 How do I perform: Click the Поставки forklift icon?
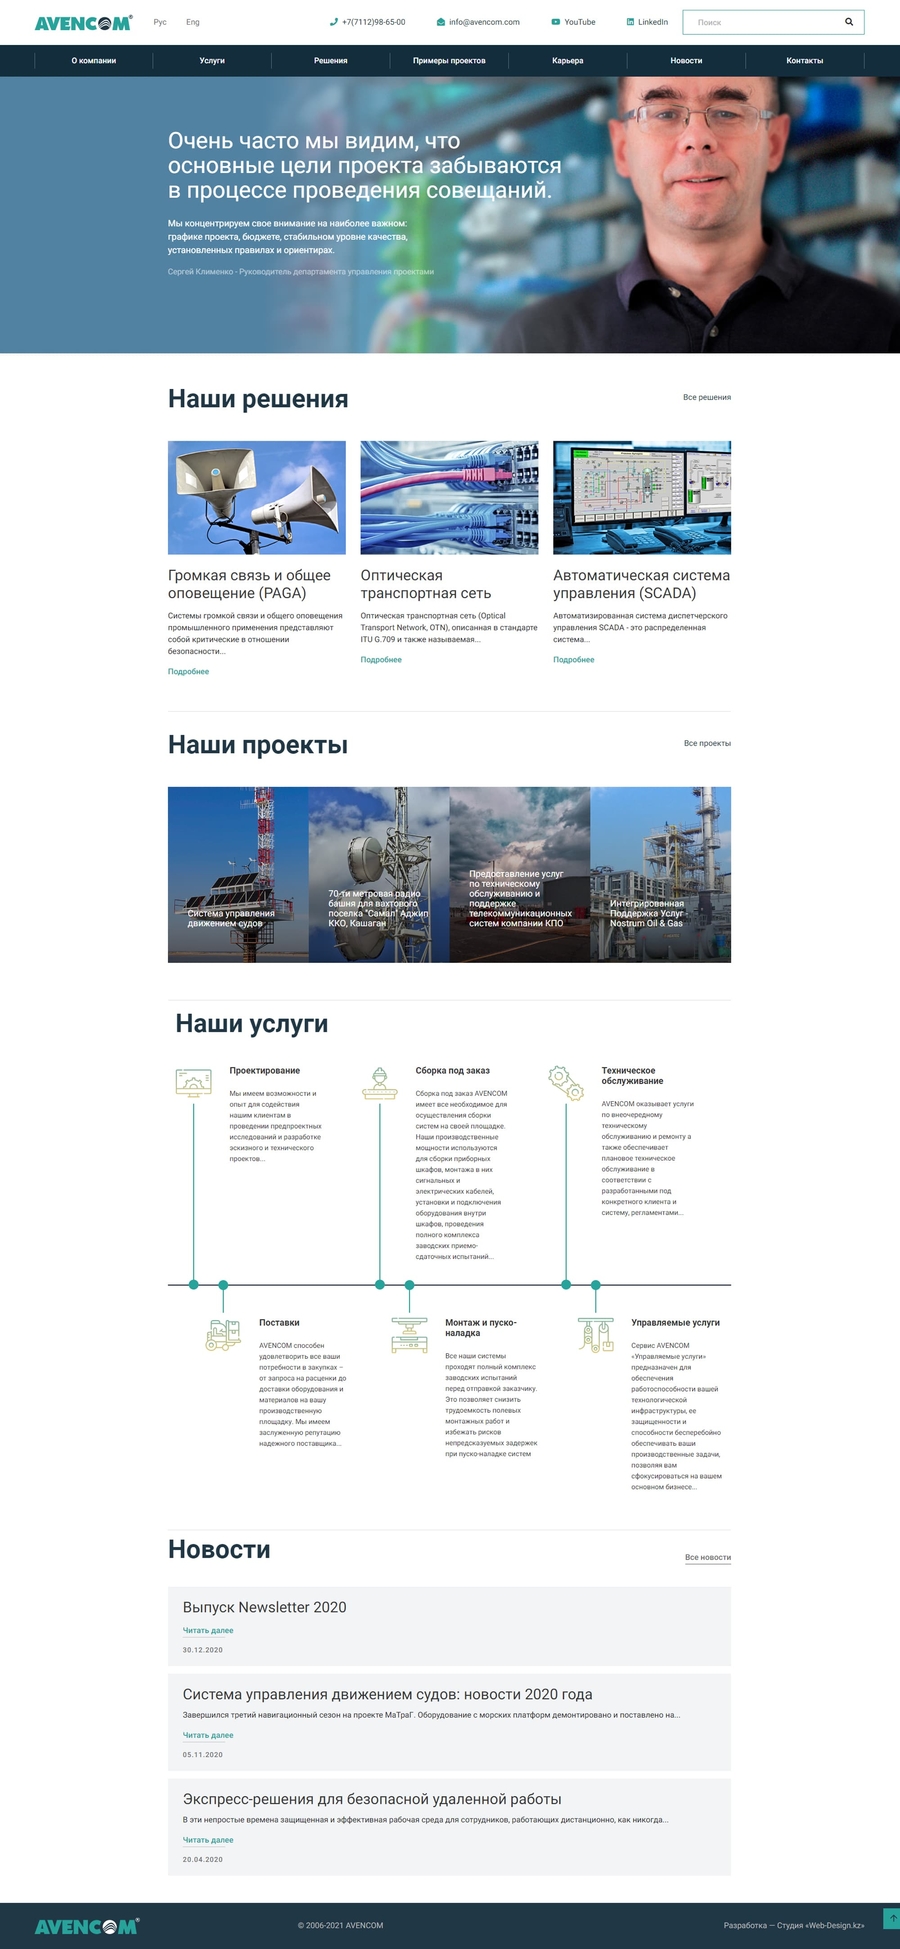pos(223,1335)
